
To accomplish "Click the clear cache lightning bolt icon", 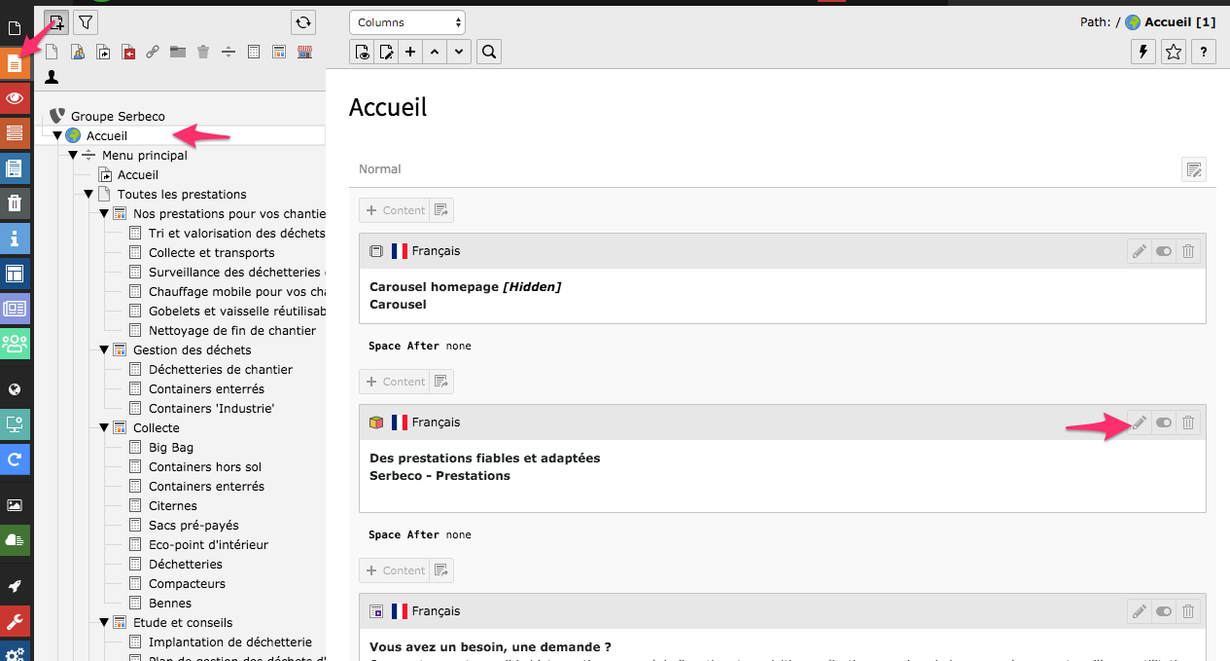I will pos(1143,52).
